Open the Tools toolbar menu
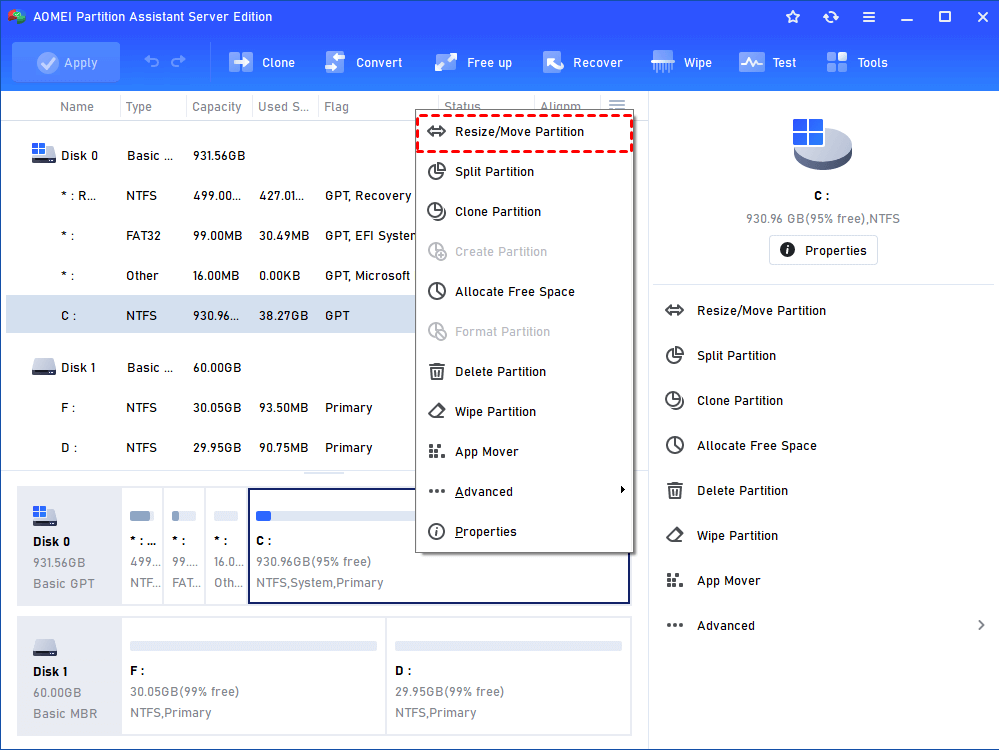 pyautogui.click(x=856, y=62)
